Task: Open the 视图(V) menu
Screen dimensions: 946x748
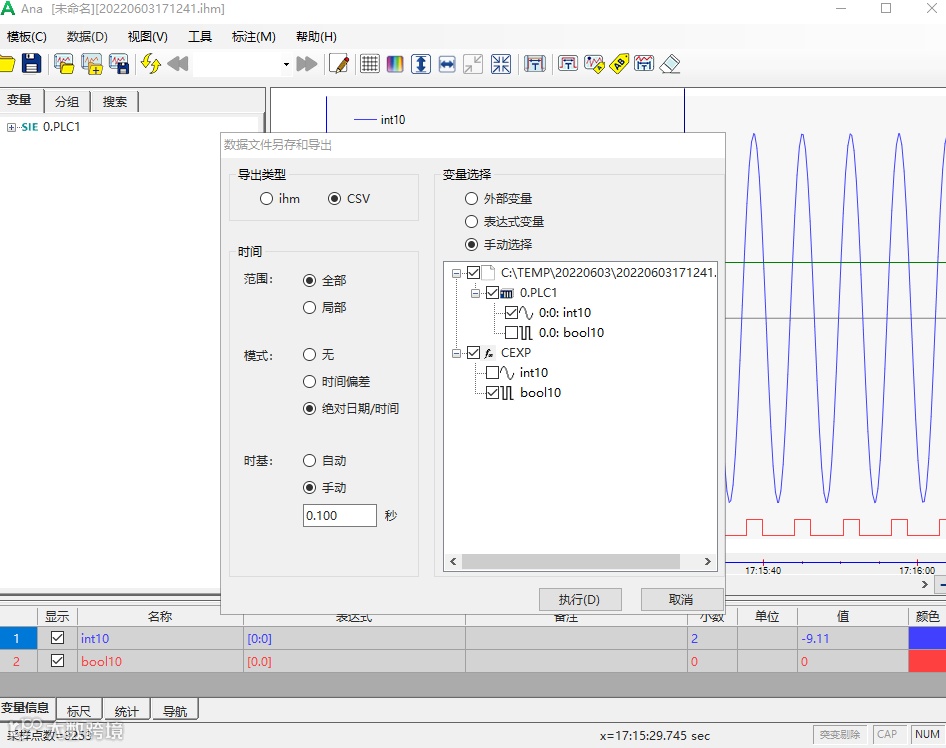Action: point(148,37)
